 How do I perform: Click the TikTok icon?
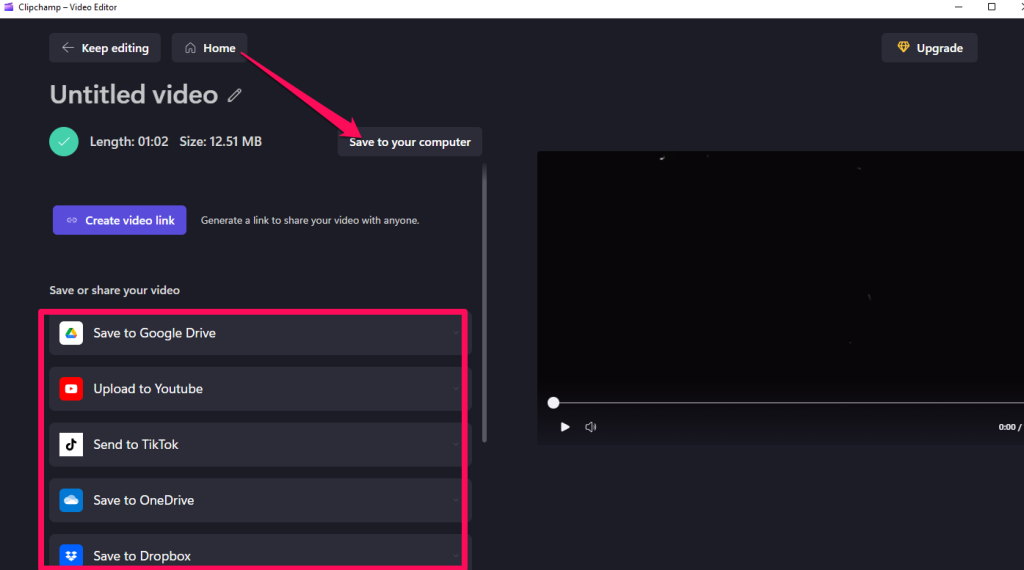click(x=71, y=445)
